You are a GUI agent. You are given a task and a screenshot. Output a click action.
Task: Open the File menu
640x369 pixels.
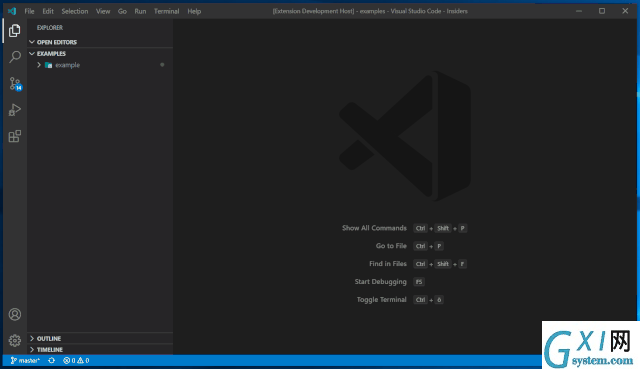(29, 11)
